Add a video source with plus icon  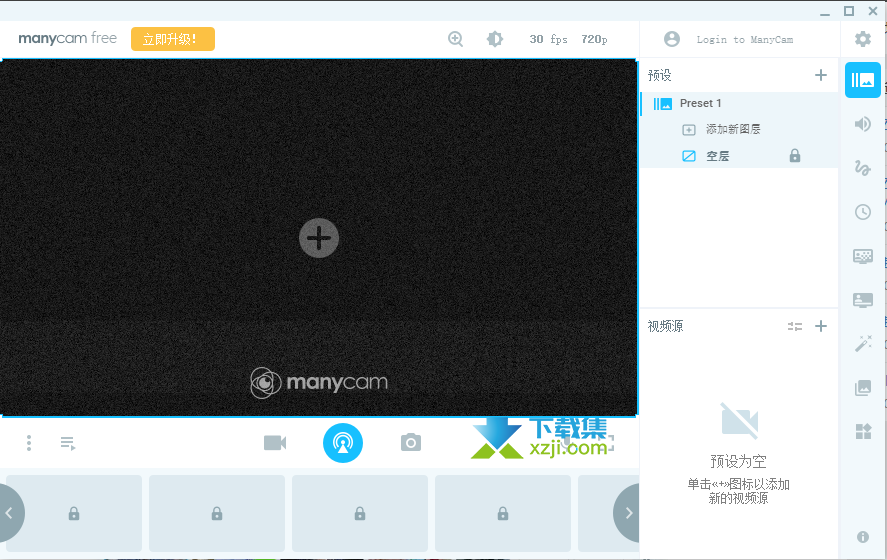coord(821,326)
